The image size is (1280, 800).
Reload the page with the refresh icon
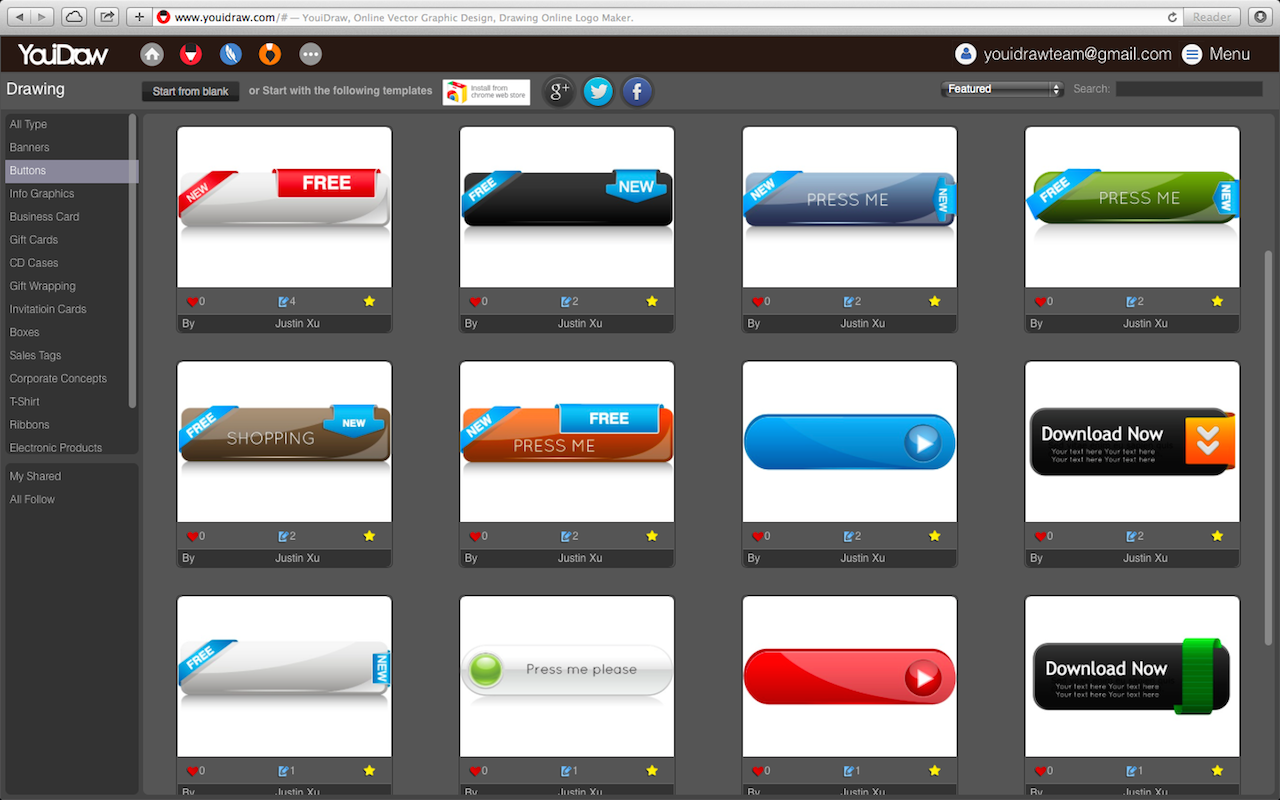pos(1172,17)
